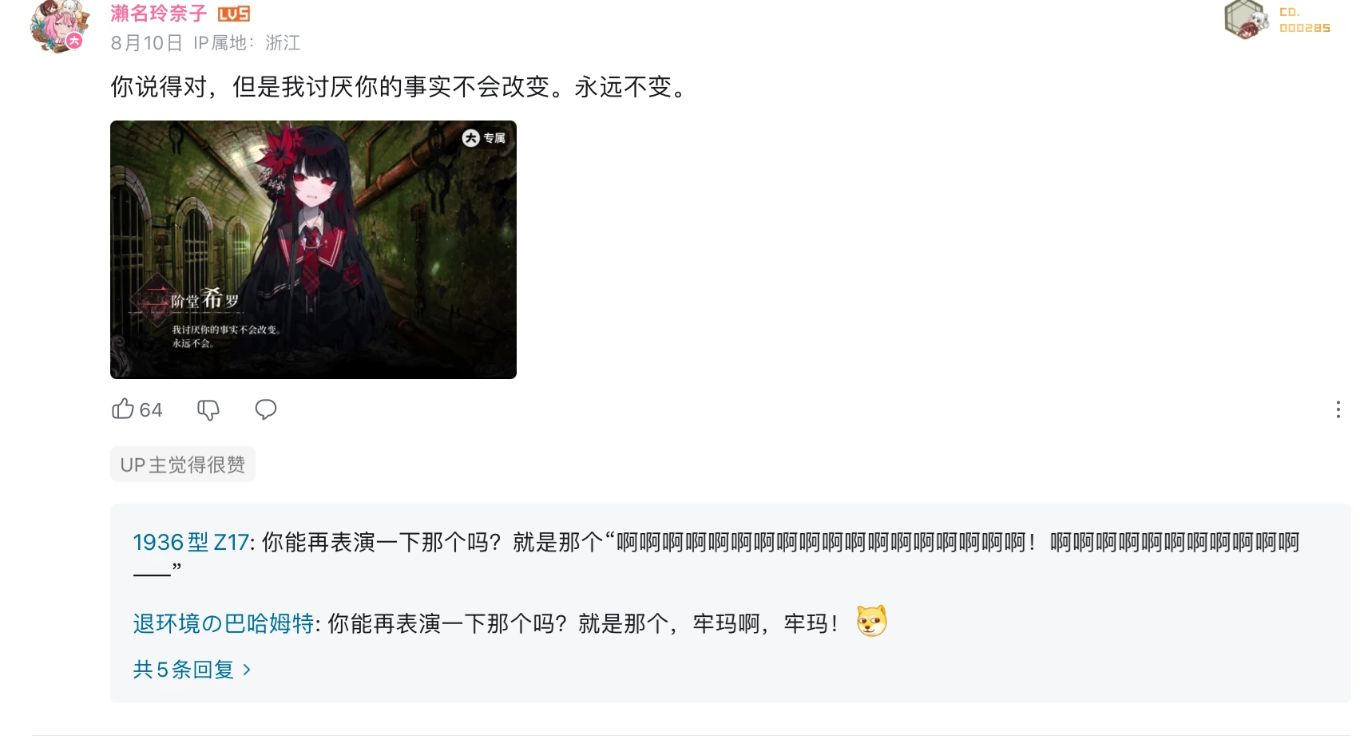Click the speech bubble reply icon
The width and height of the screenshot is (1360, 747).
click(x=265, y=409)
